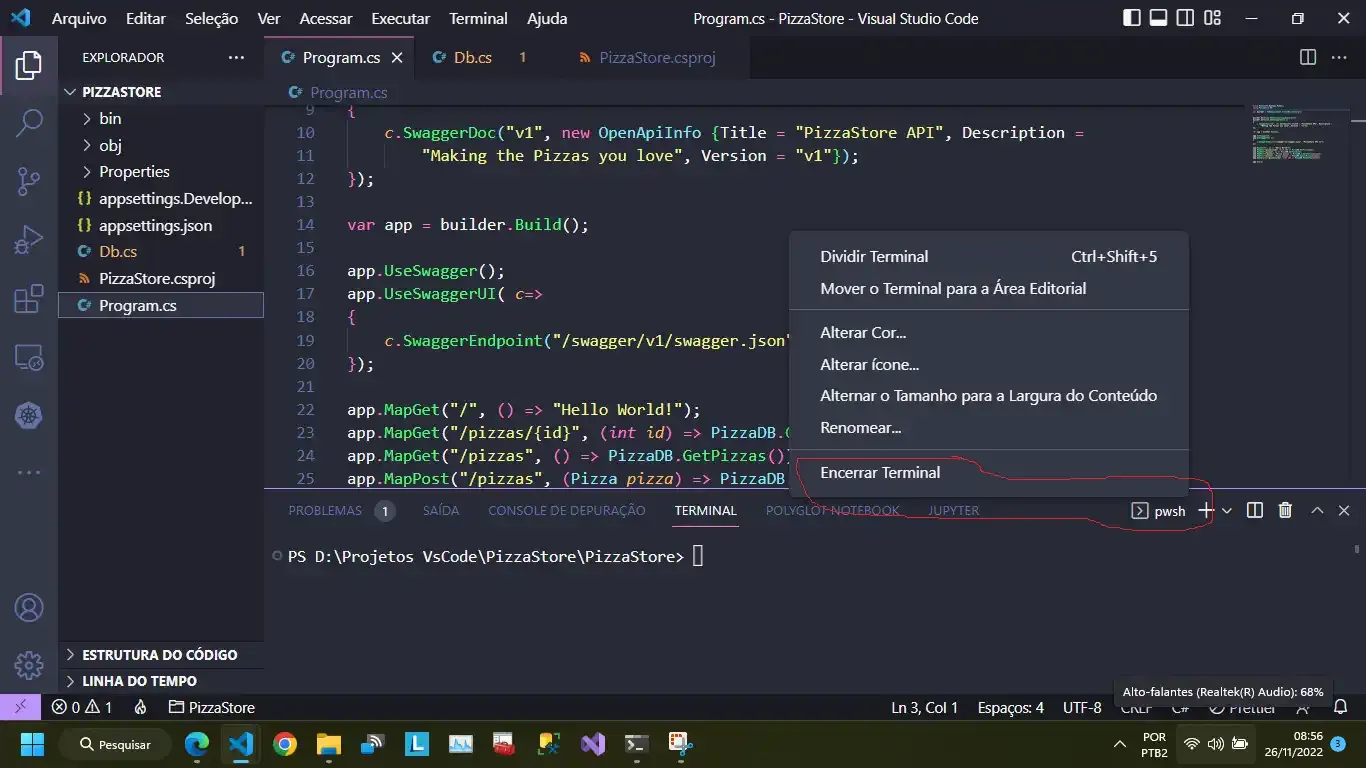Image resolution: width=1366 pixels, height=768 pixels.
Task: Click the Windows Start button
Action: pos(33,744)
